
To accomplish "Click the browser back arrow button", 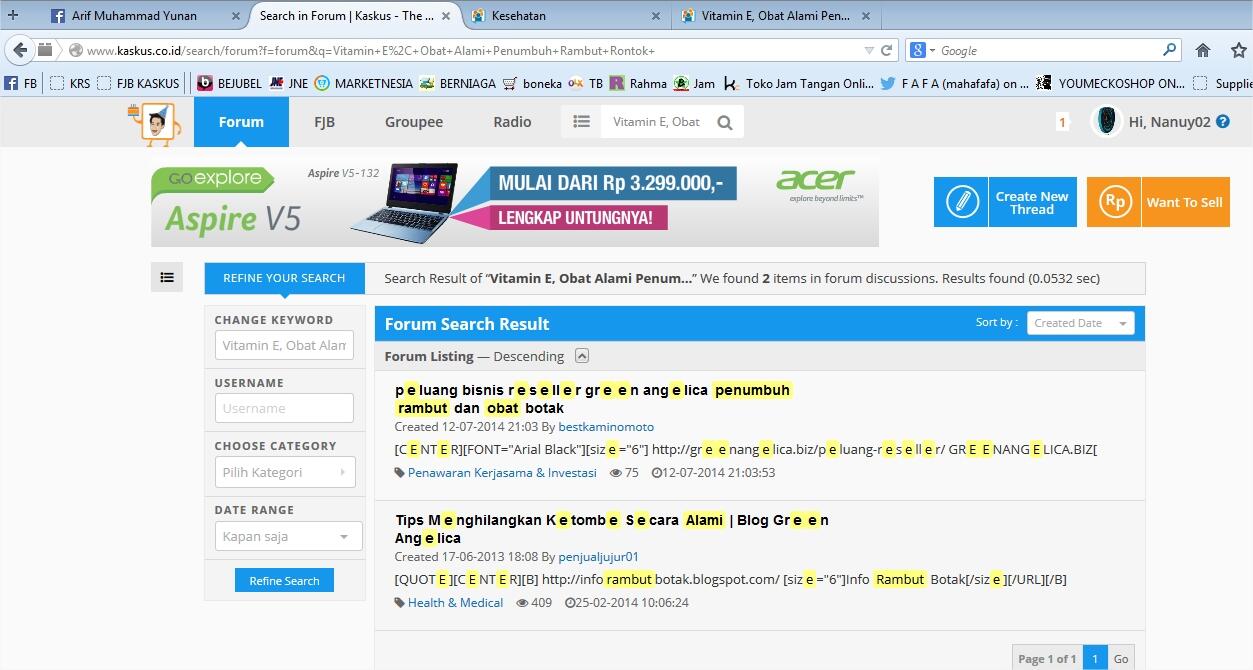I will 20,50.
